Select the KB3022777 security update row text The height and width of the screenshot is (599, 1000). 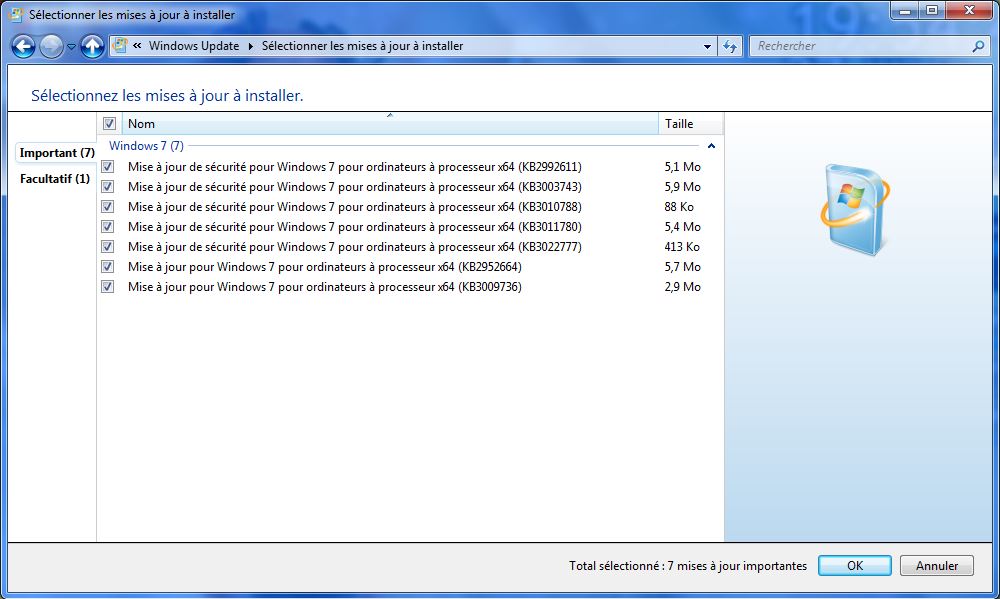click(x=355, y=247)
